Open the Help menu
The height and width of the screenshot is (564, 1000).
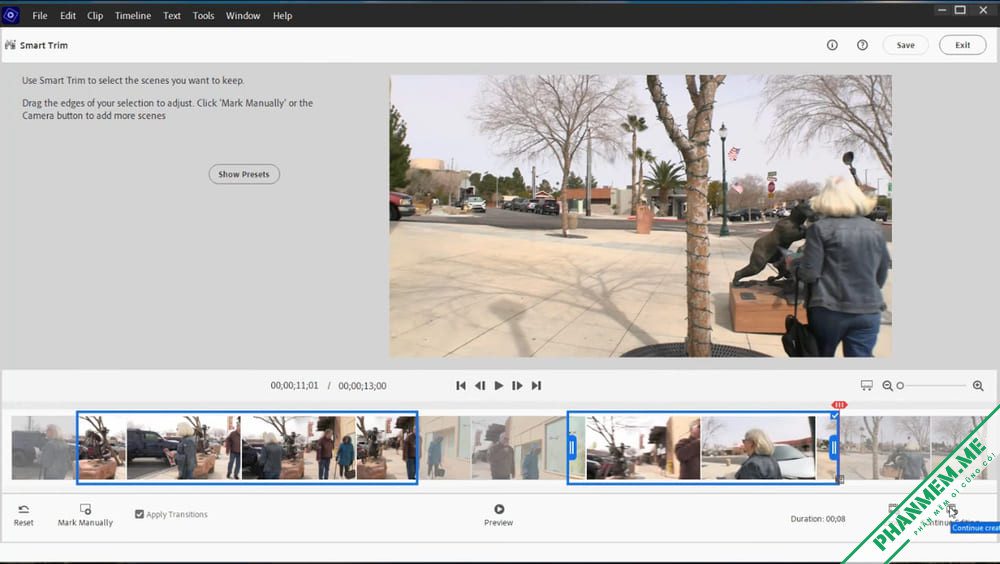tap(283, 15)
